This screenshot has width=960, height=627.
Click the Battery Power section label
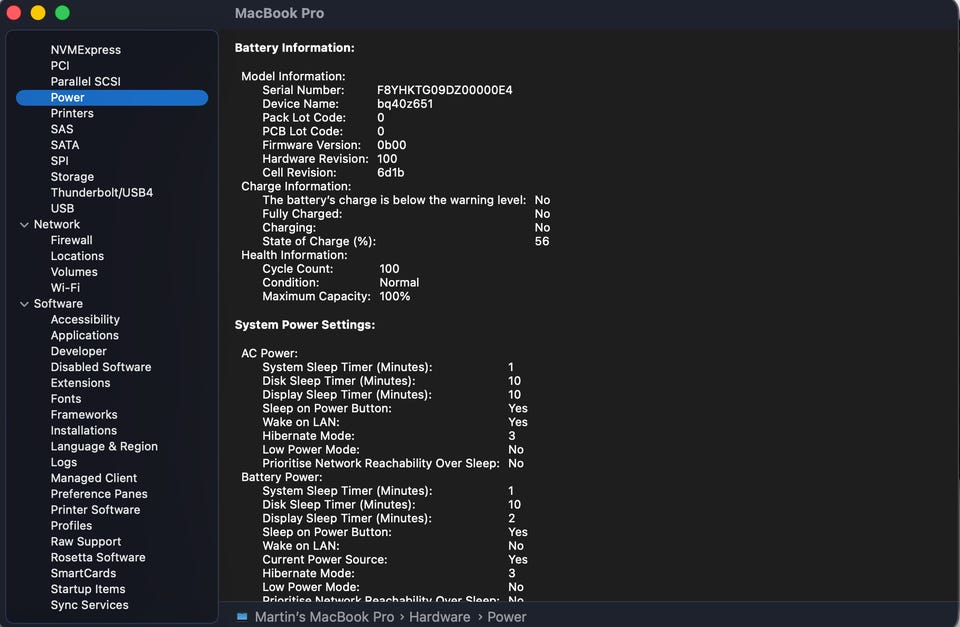pos(282,477)
